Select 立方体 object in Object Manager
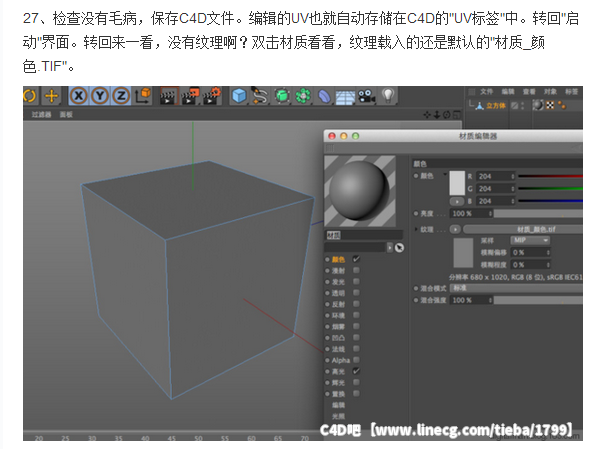This screenshot has width=606, height=449. pos(495,105)
